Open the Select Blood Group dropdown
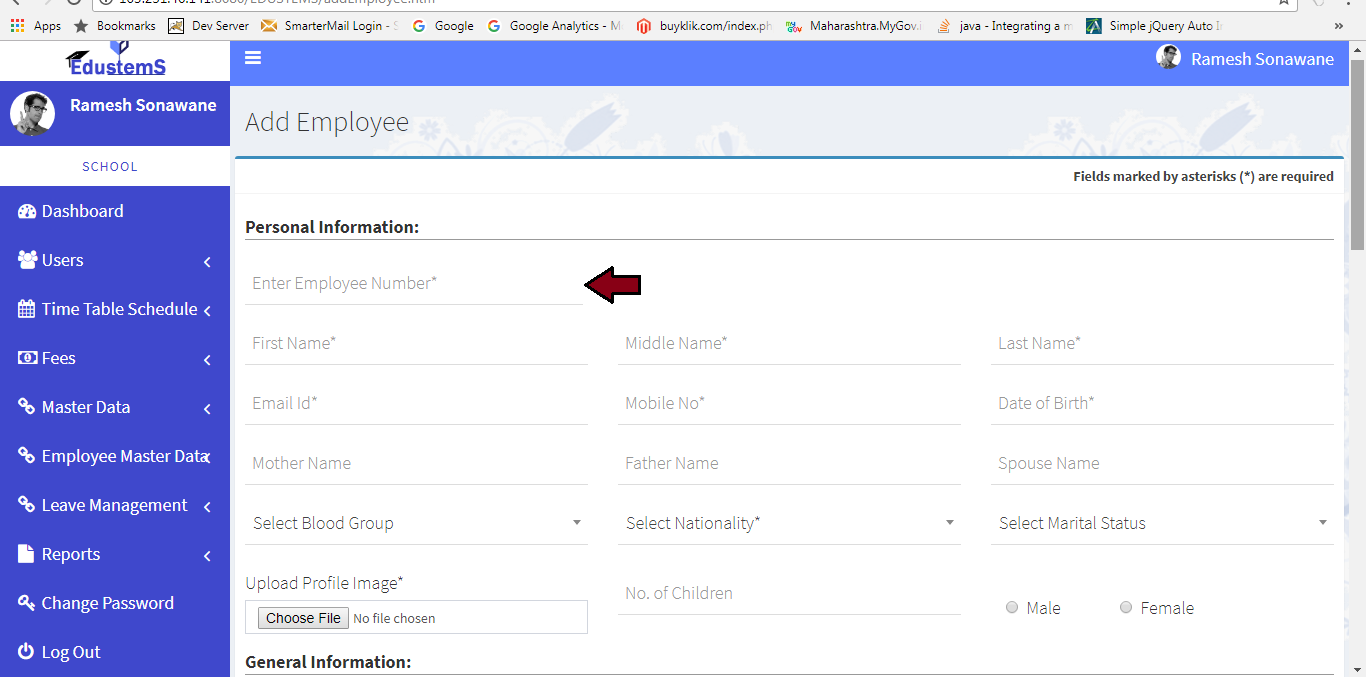Image resolution: width=1366 pixels, height=677 pixels. pyautogui.click(x=416, y=523)
